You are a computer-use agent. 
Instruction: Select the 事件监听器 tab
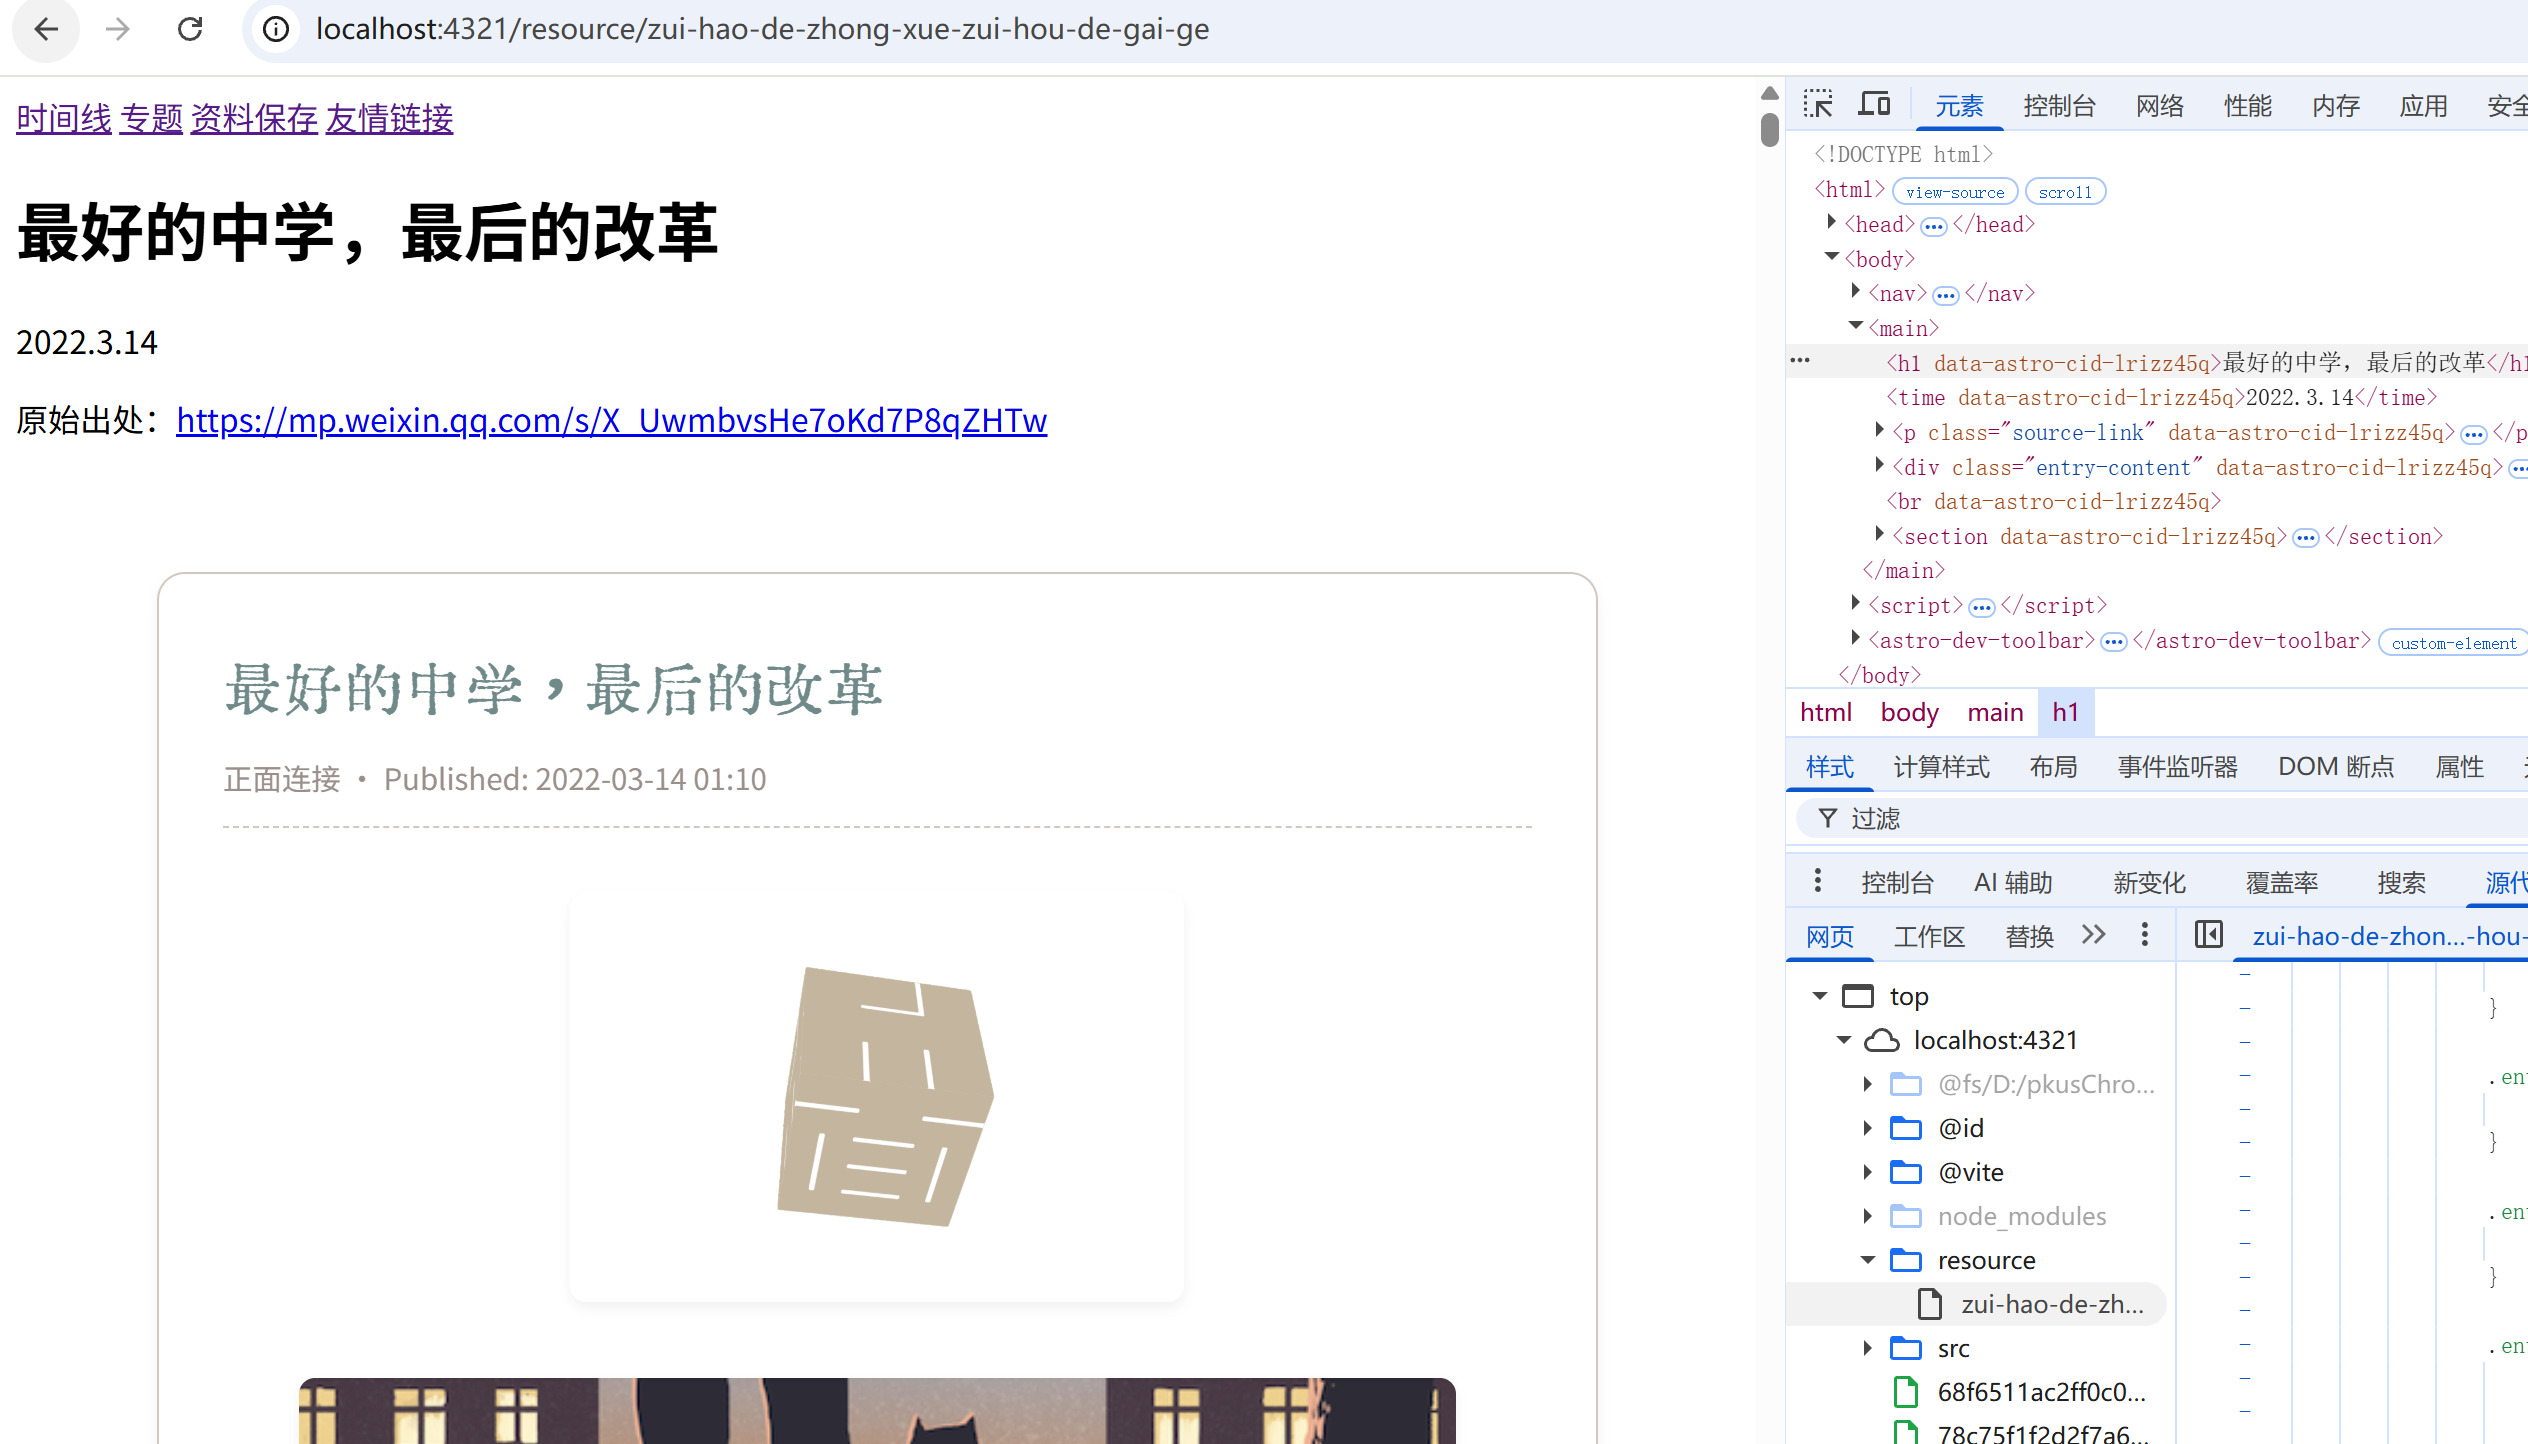coord(2178,767)
